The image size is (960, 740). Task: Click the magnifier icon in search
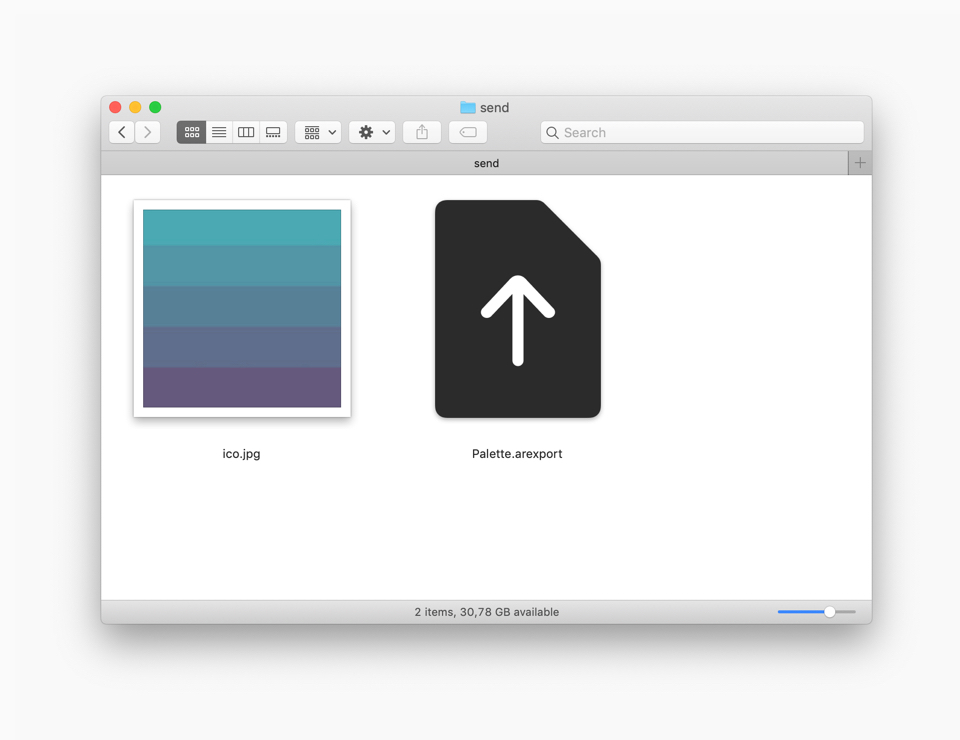pyautogui.click(x=552, y=133)
